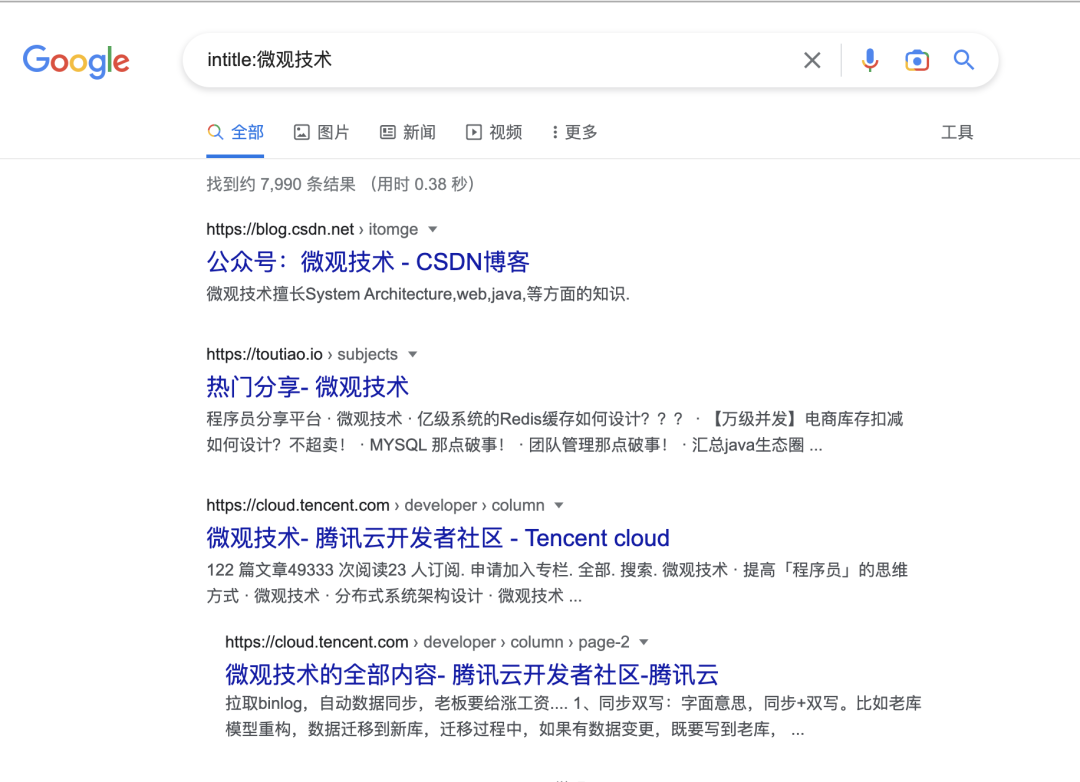Open result 公众号：微观技术 - CSDN博客
The height and width of the screenshot is (782, 1080).
click(x=368, y=262)
